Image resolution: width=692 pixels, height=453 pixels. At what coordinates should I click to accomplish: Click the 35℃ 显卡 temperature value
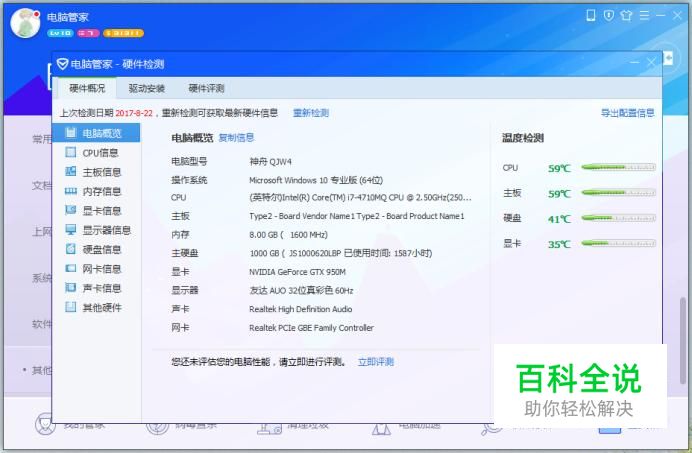coord(559,244)
